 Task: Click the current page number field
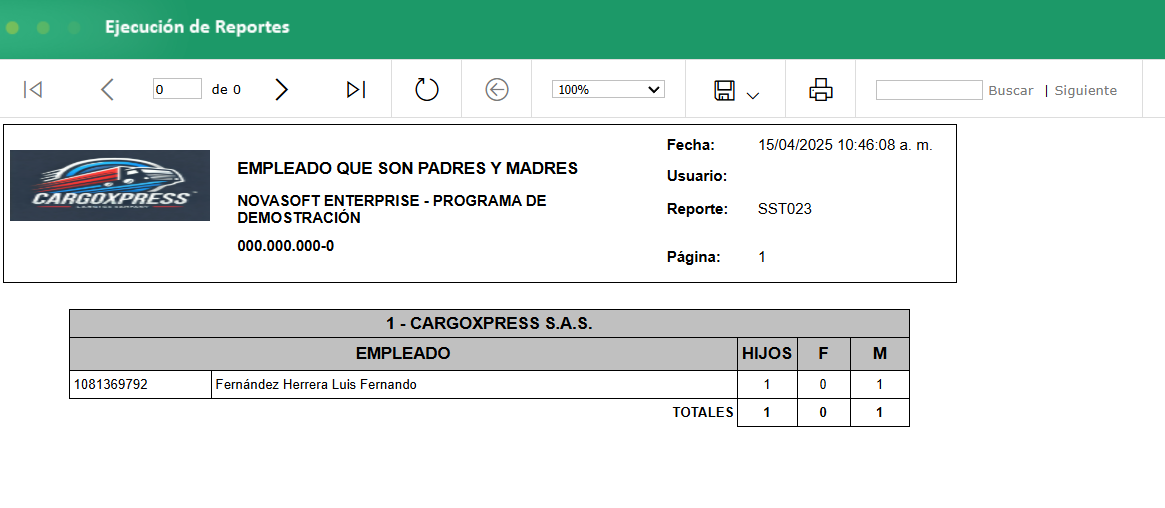pyautogui.click(x=177, y=89)
